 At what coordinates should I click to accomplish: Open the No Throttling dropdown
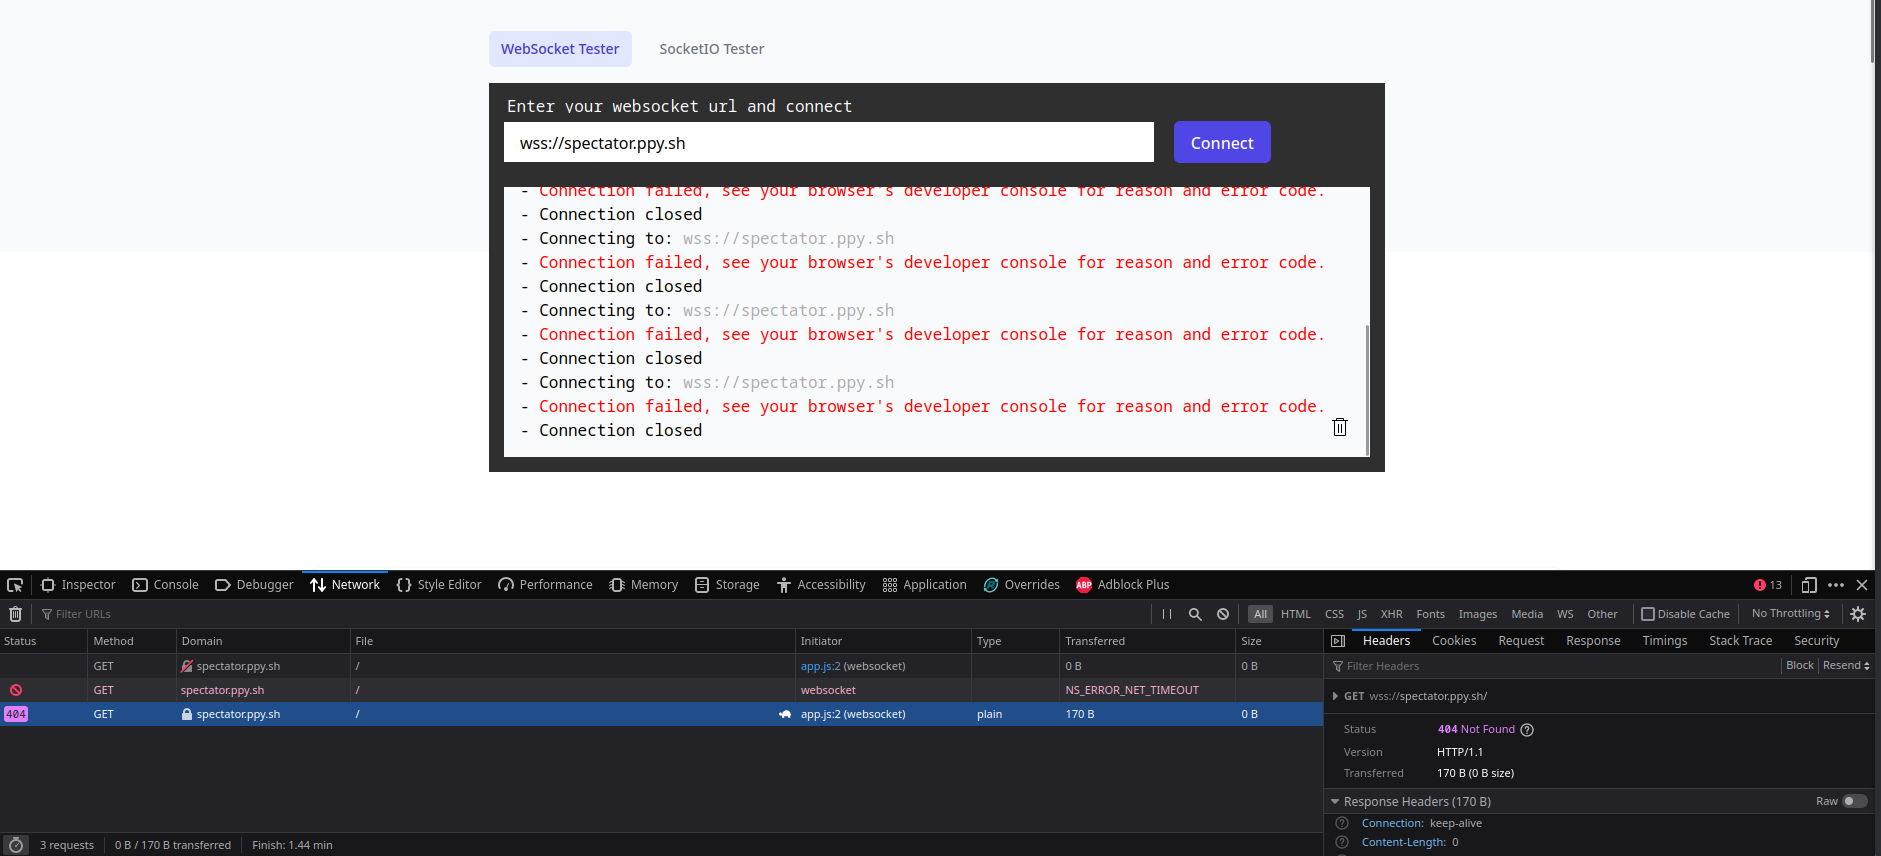(x=1791, y=614)
